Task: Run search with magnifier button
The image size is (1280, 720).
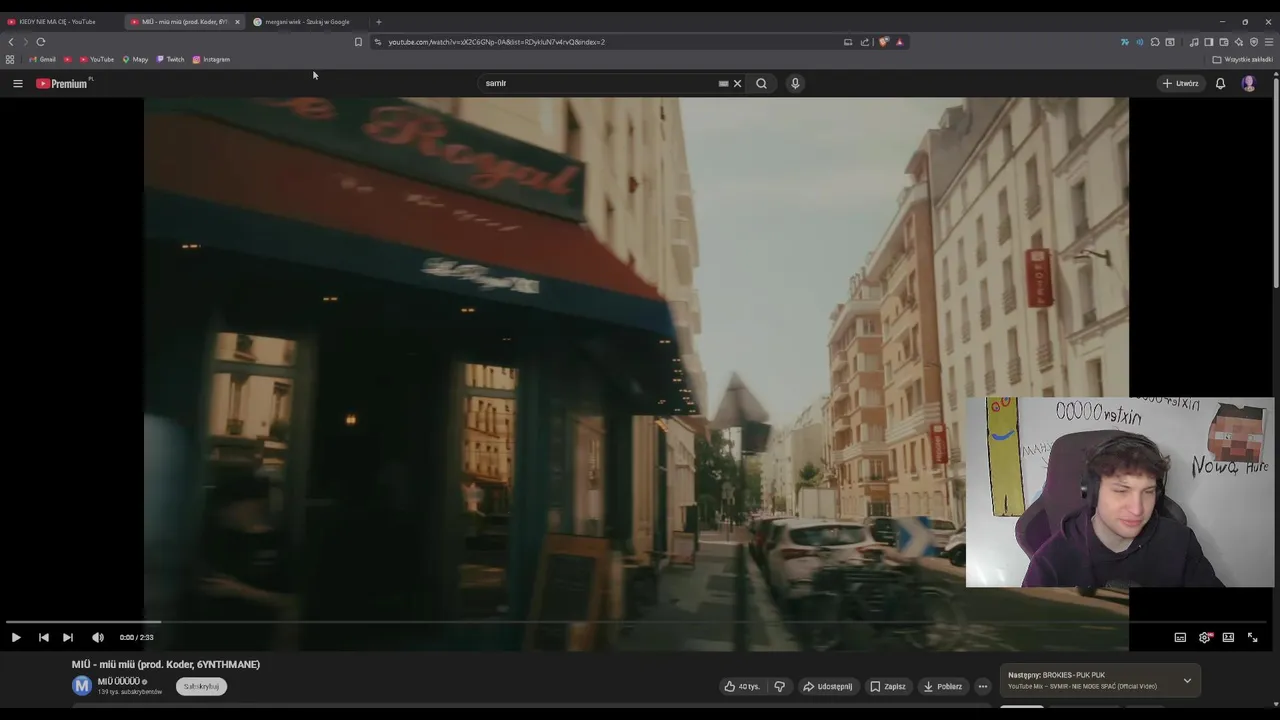Action: tap(761, 83)
